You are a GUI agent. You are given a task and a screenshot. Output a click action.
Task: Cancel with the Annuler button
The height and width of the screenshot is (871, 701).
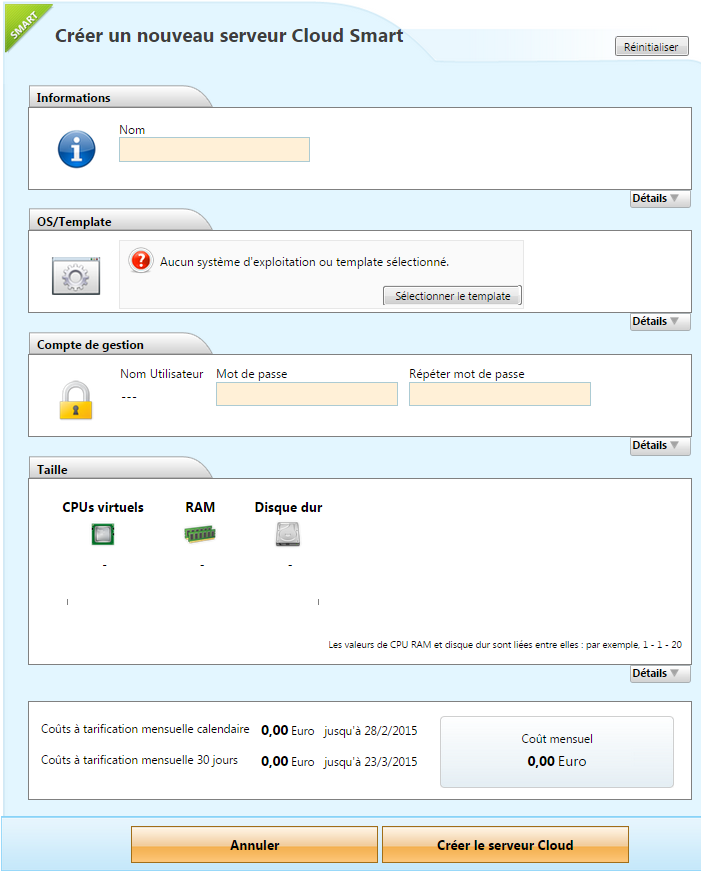coord(255,845)
